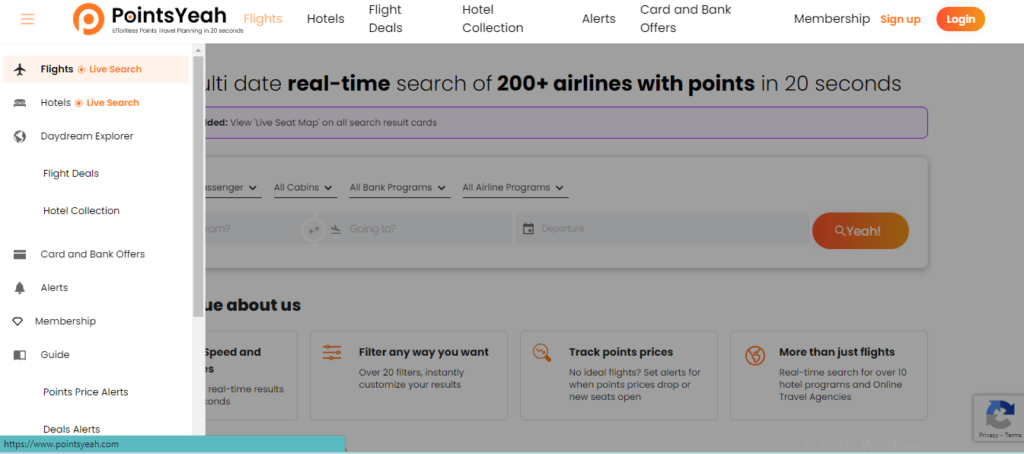Open Points Price Alerts in the sidebar
The height and width of the screenshot is (454, 1024).
click(86, 392)
